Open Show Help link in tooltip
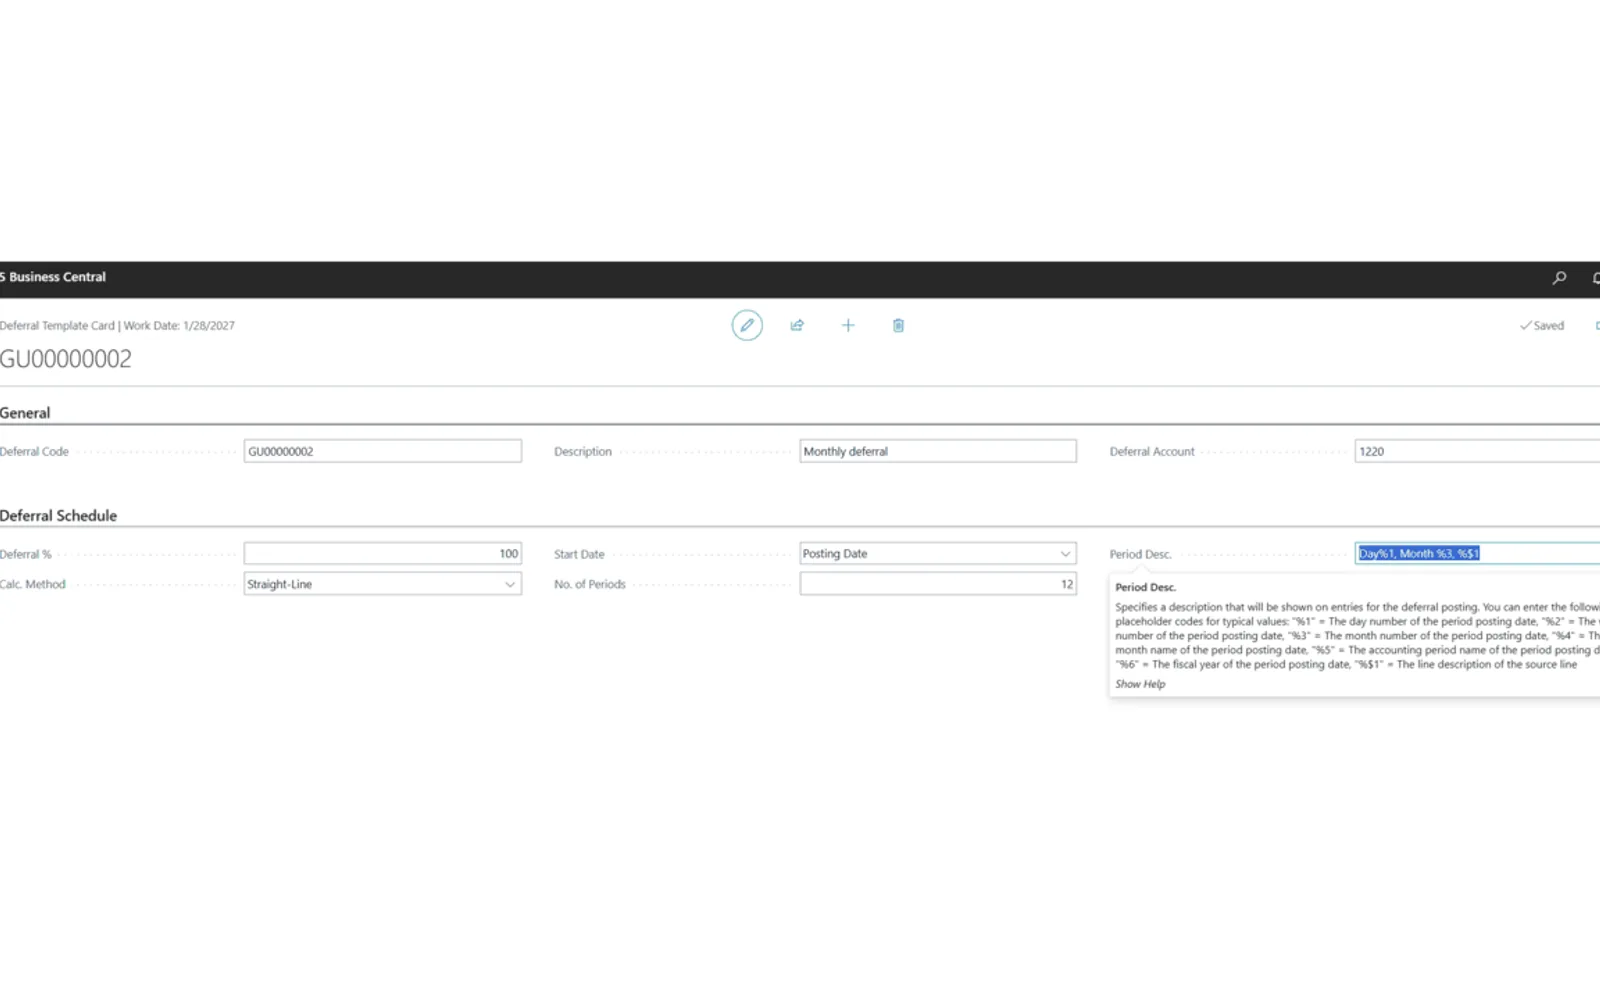 (1140, 684)
